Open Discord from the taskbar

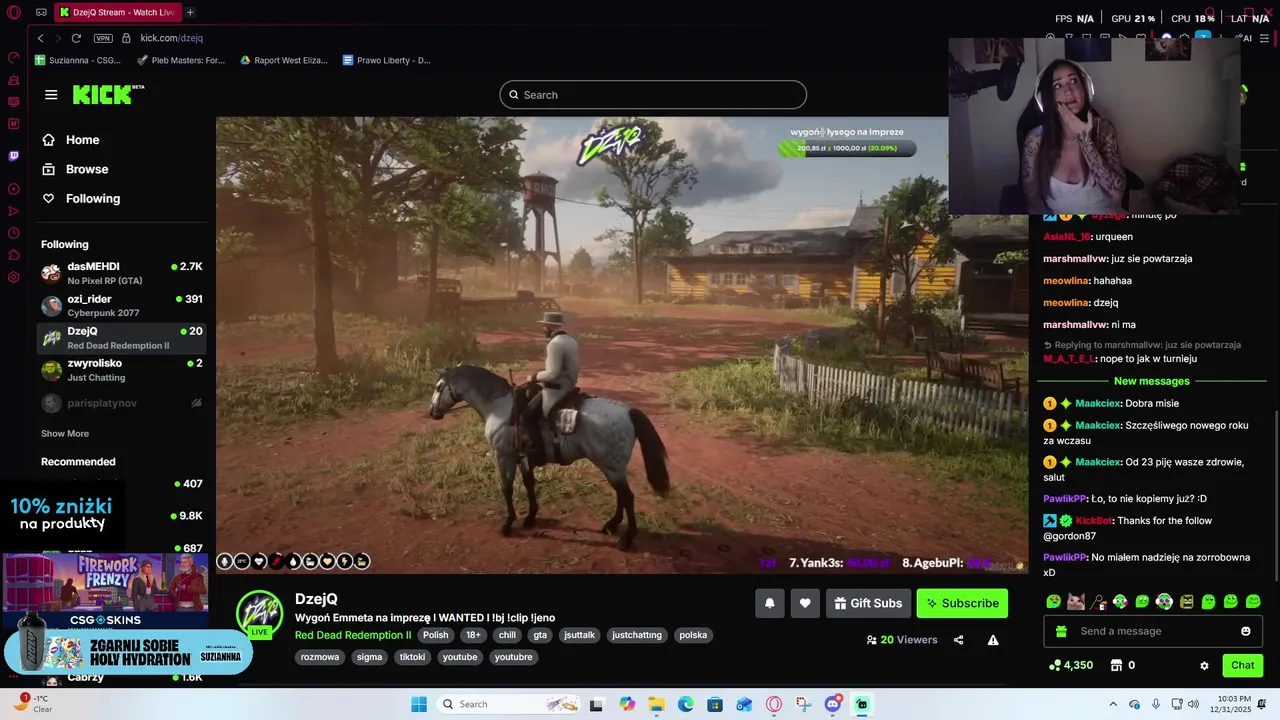tap(832, 704)
